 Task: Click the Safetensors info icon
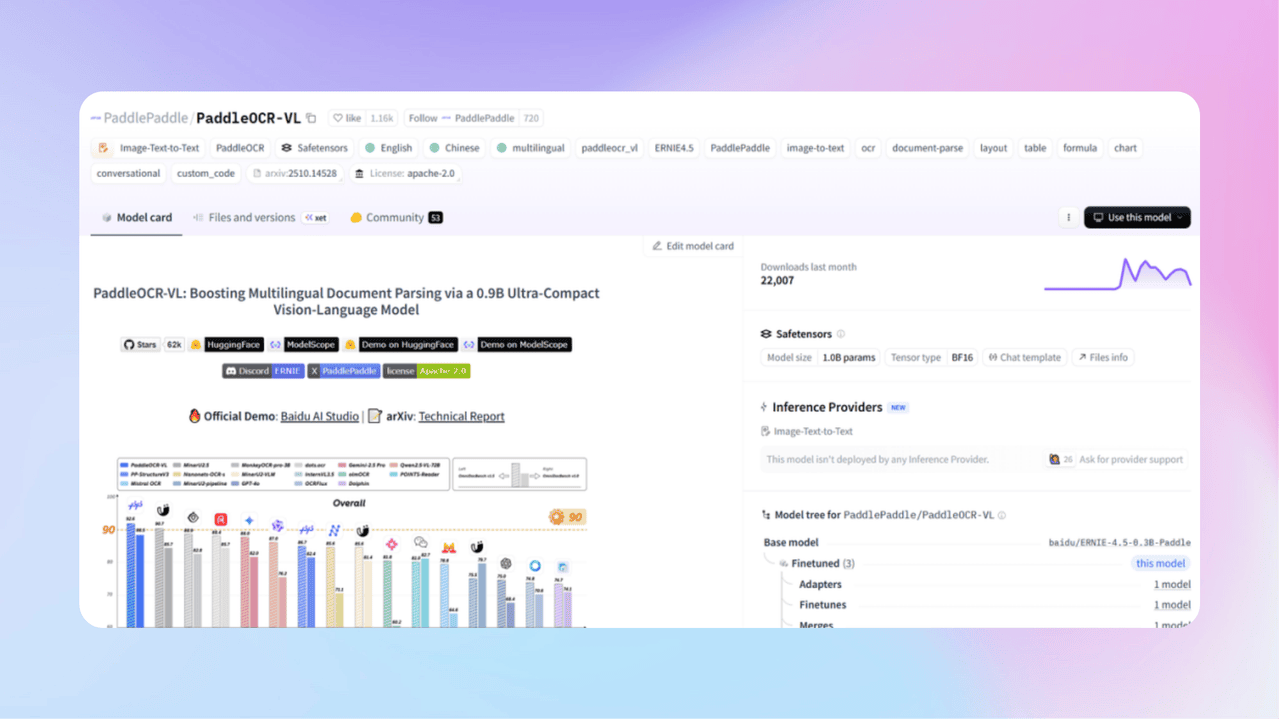[x=840, y=334]
